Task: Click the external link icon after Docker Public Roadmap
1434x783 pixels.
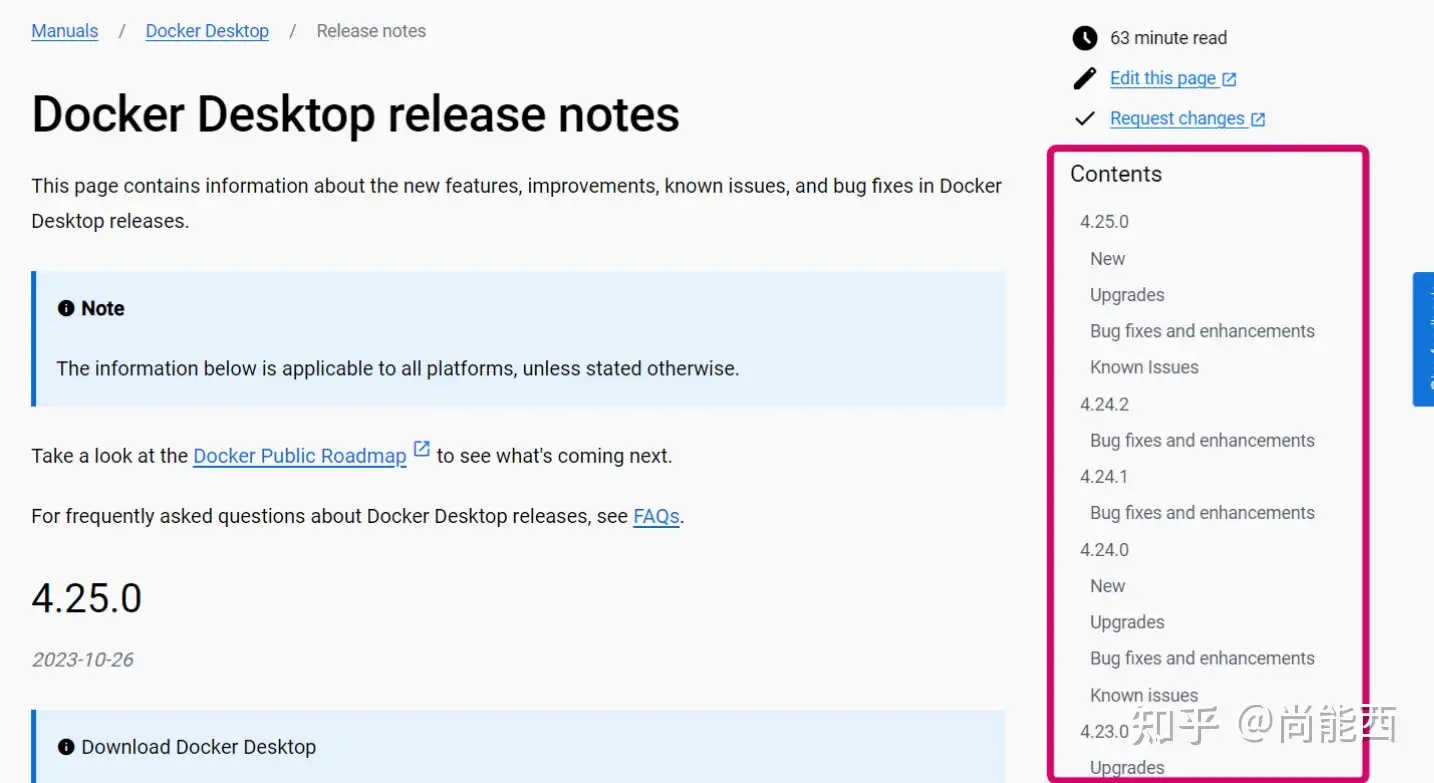Action: point(422,449)
